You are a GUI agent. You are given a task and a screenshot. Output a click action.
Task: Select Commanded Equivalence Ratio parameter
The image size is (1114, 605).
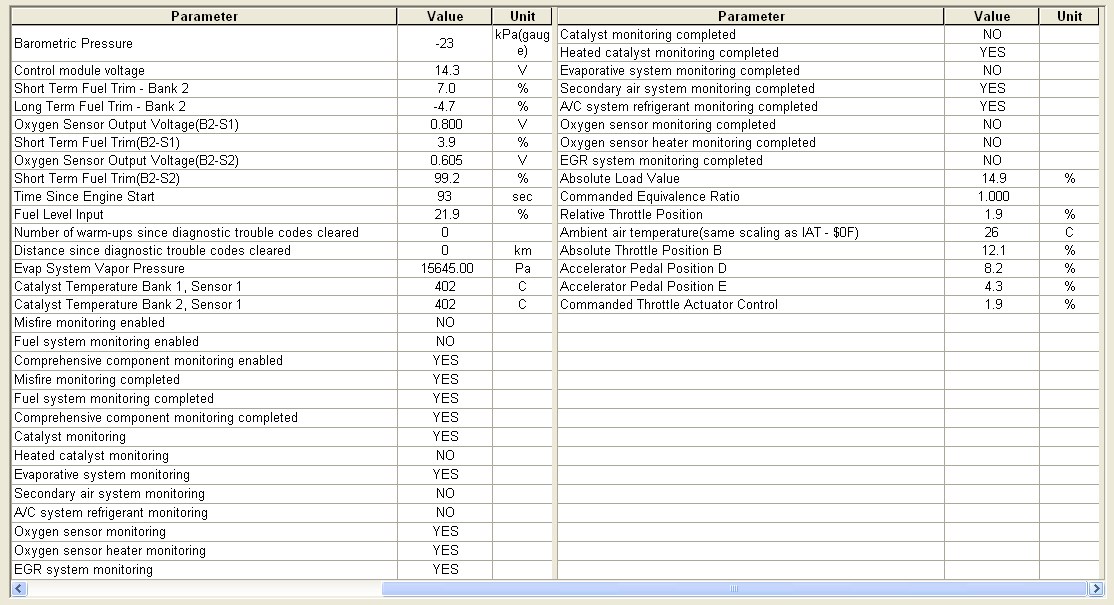coord(828,197)
